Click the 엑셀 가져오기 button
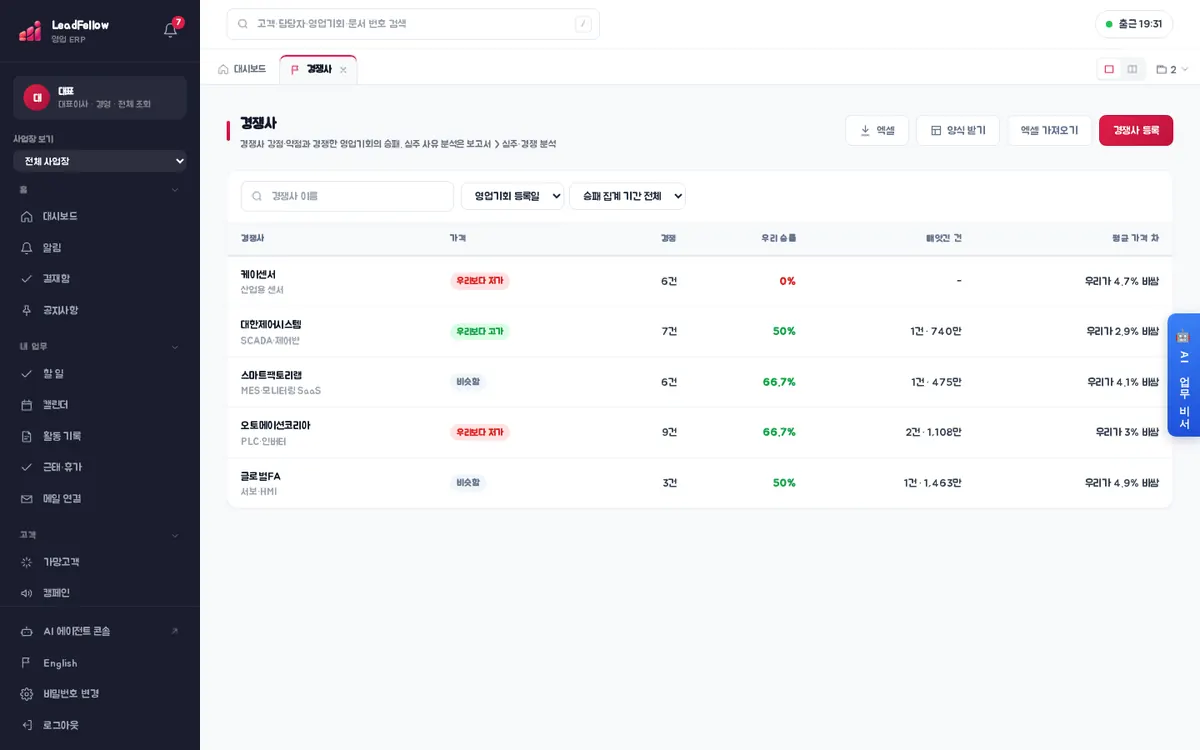This screenshot has height=750, width=1200. (1049, 130)
